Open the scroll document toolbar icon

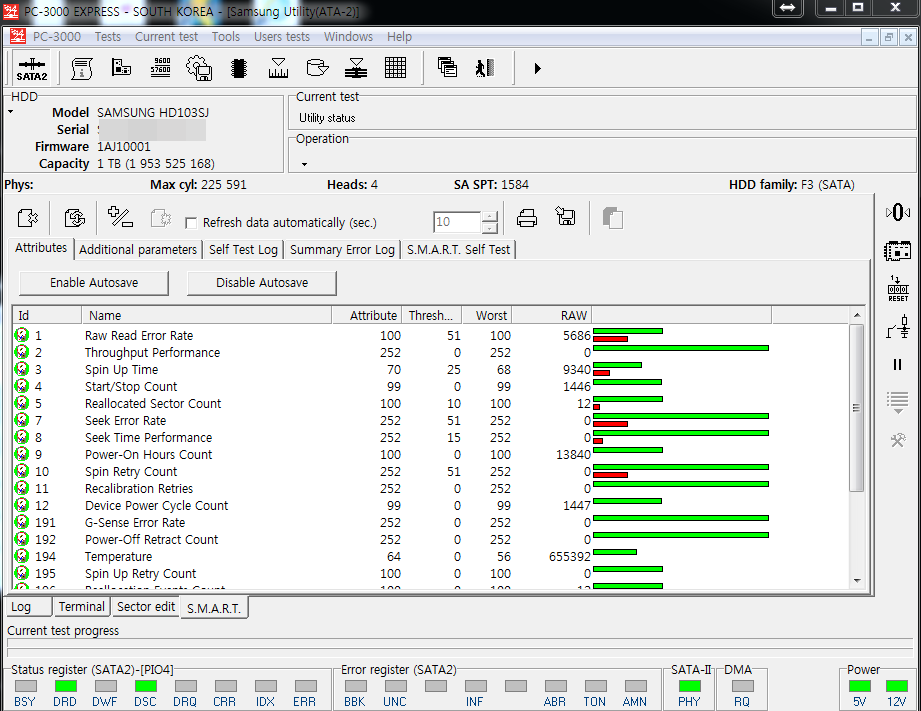[x=82, y=69]
